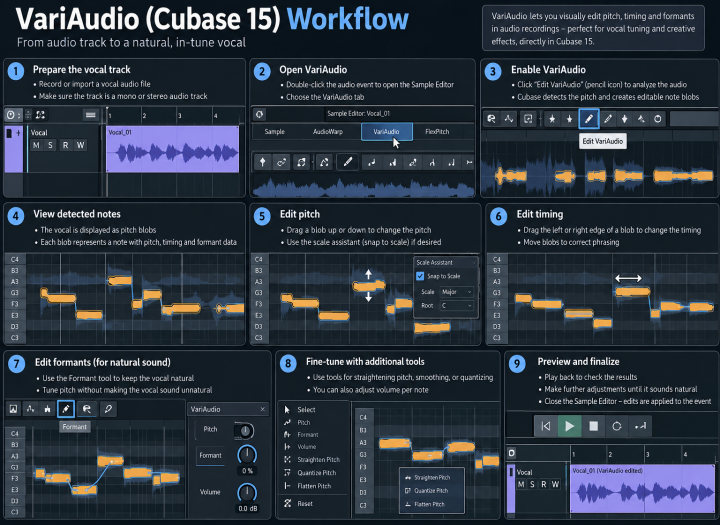The width and height of the screenshot is (720, 525).
Task: Select the highlighted Edit VariAudio pencil icon
Action: 589,119
